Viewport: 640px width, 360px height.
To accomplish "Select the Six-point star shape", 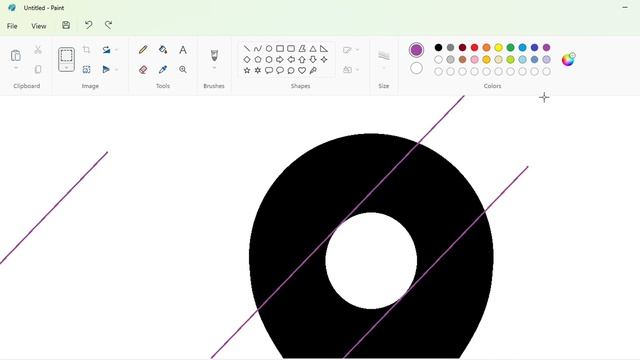I will (258, 71).
